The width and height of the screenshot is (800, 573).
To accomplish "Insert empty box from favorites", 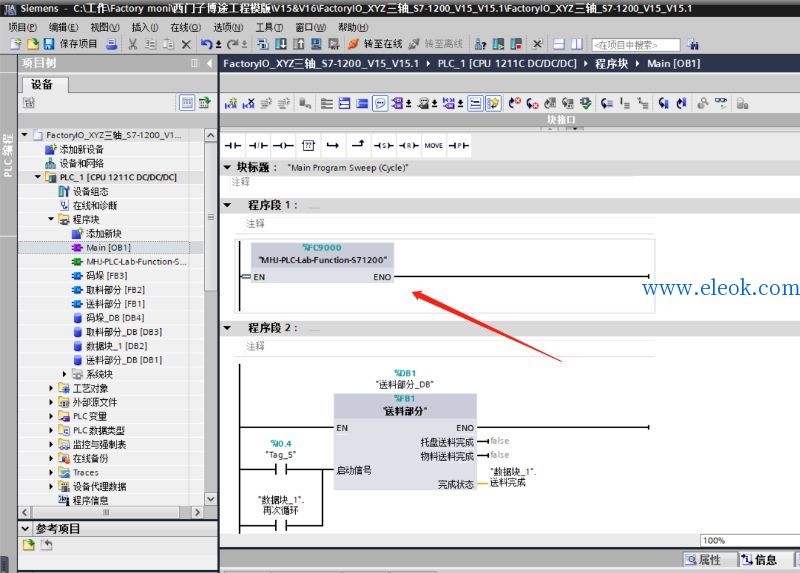I will click(308, 145).
